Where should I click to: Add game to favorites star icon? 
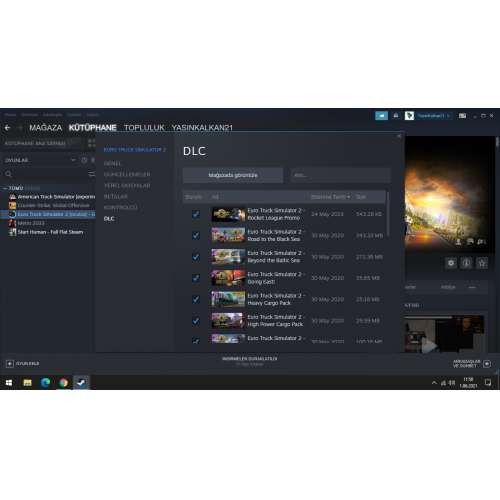(x=482, y=263)
